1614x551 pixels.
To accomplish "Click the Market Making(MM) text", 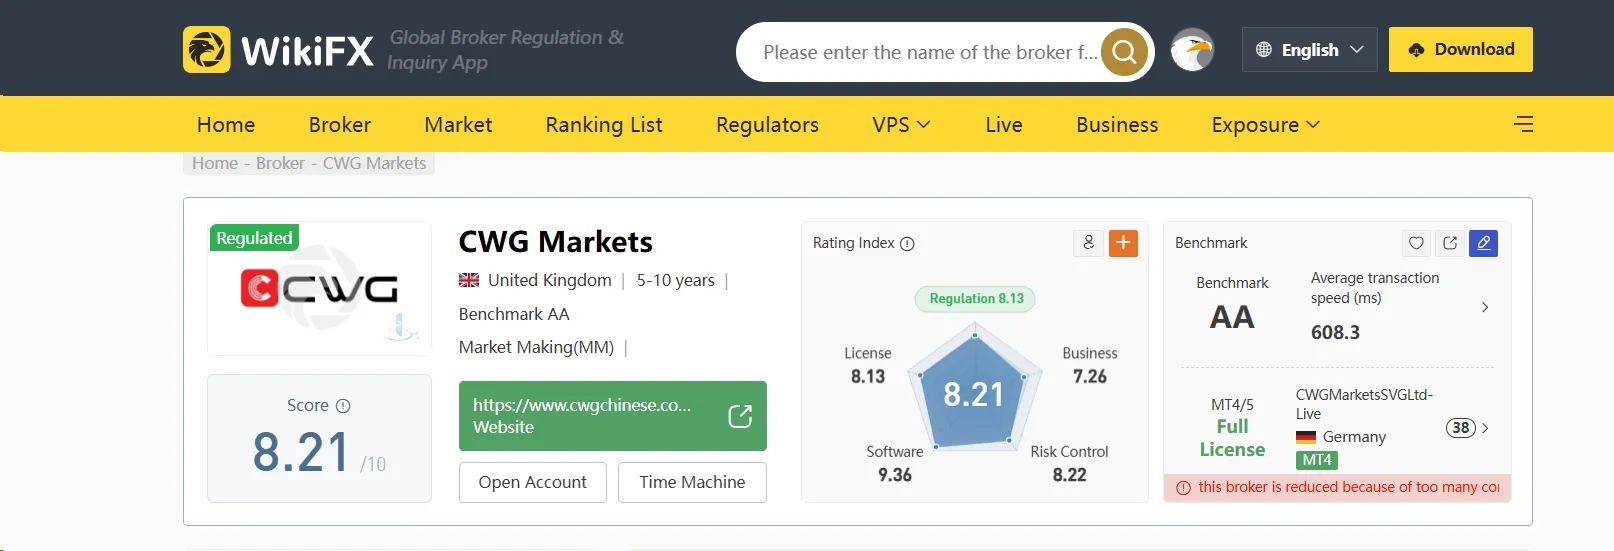I will tap(536, 347).
